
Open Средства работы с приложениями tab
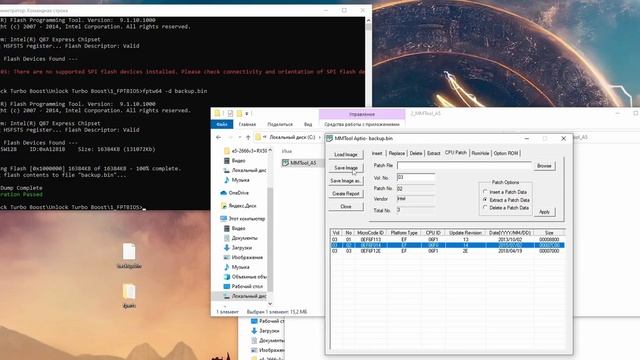362,124
